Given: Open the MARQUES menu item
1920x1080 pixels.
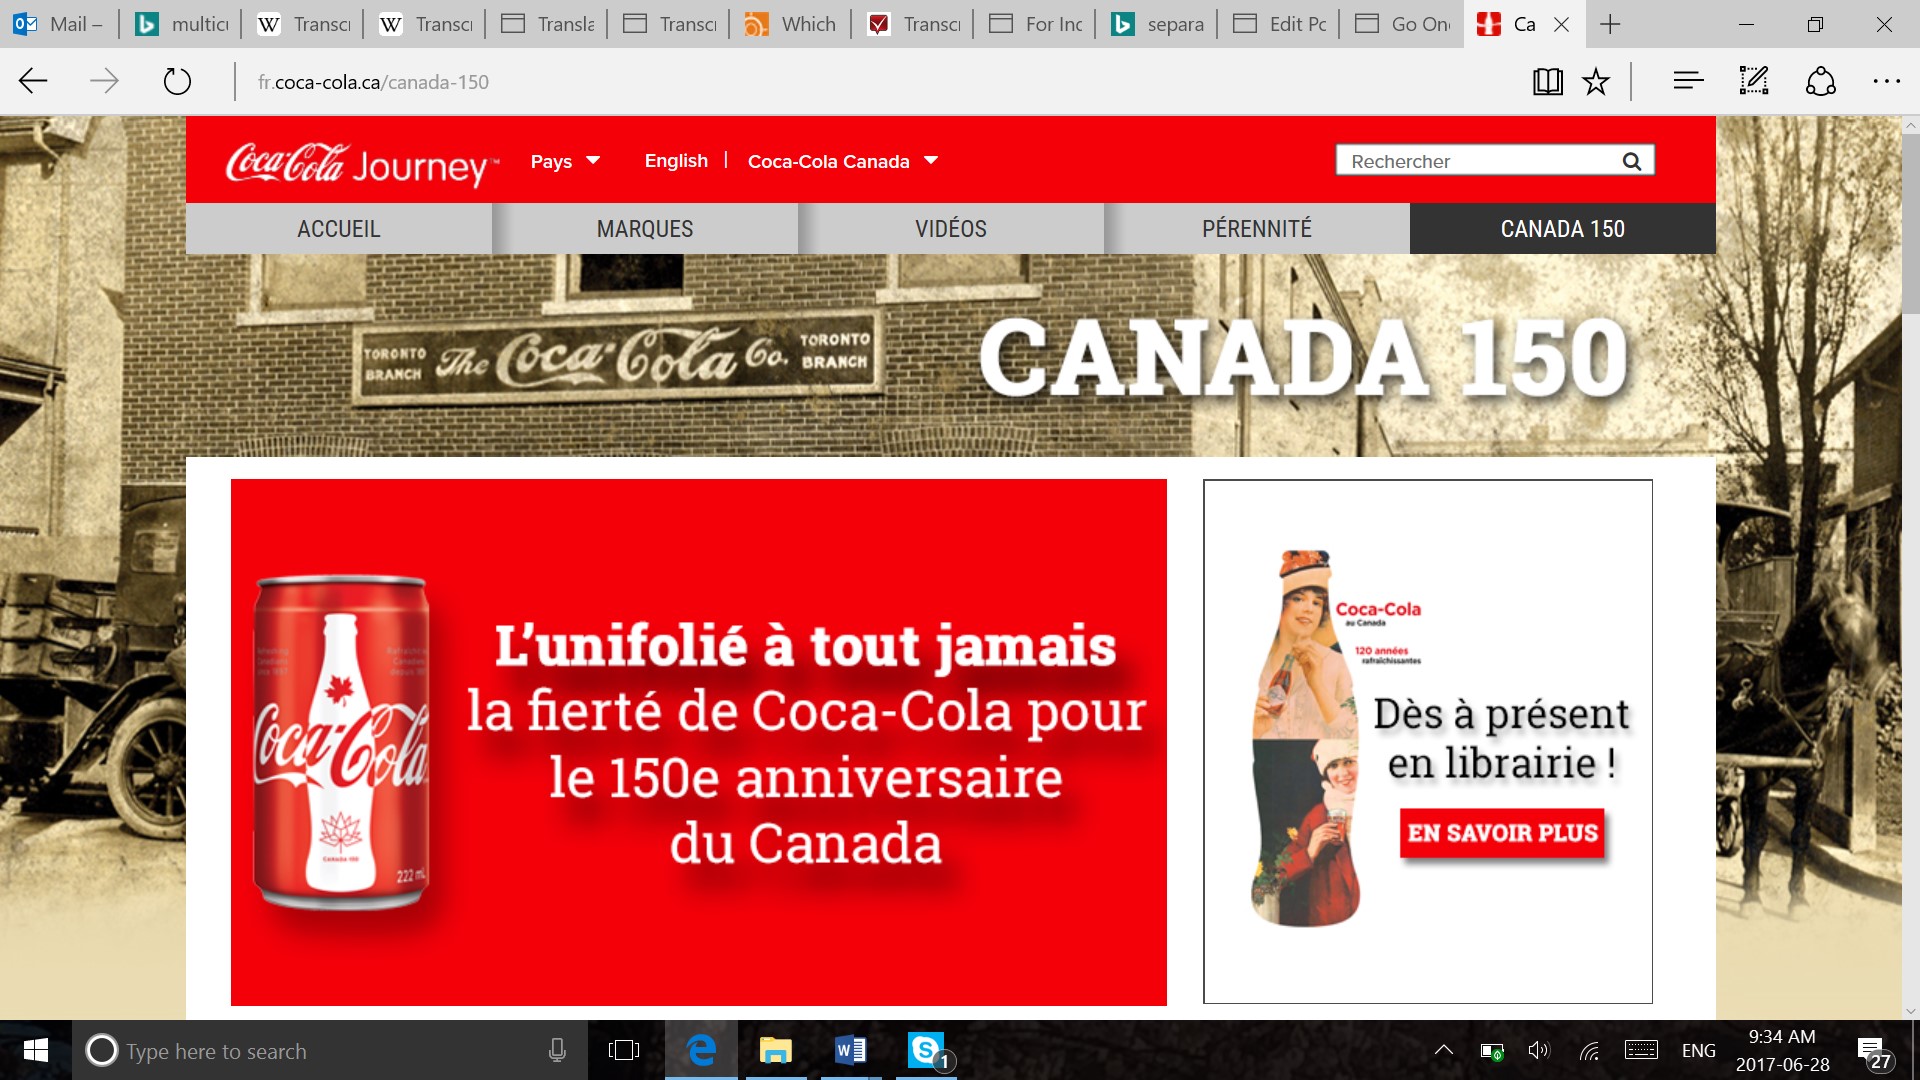Looking at the screenshot, I should [645, 229].
